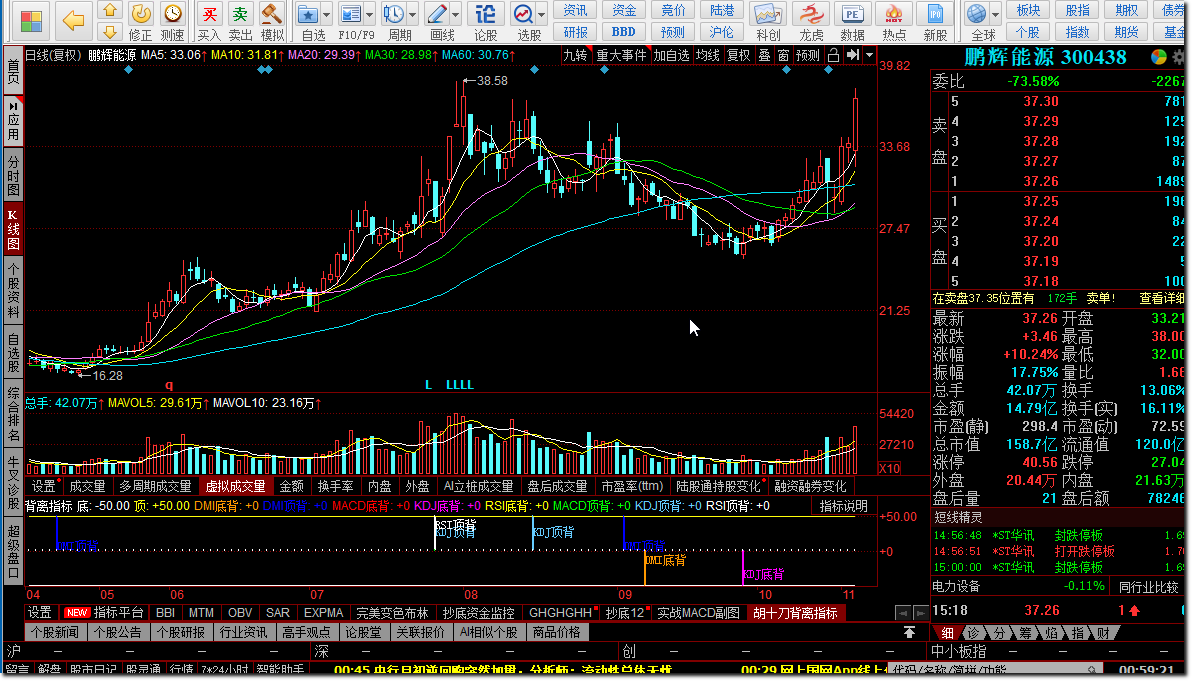This screenshot has width=1193, height=681.
Task: Click 加自选 to add to watchlist
Action: (x=671, y=56)
